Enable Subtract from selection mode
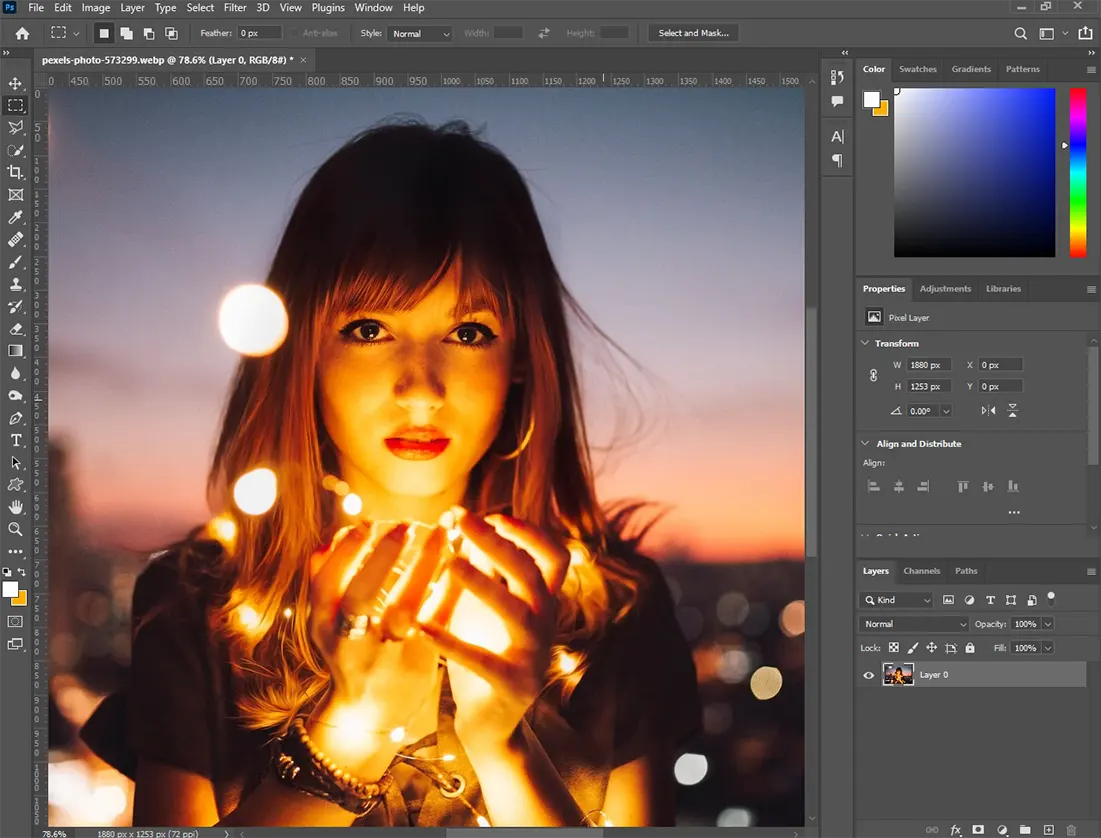This screenshot has width=1101, height=838. pos(149,33)
